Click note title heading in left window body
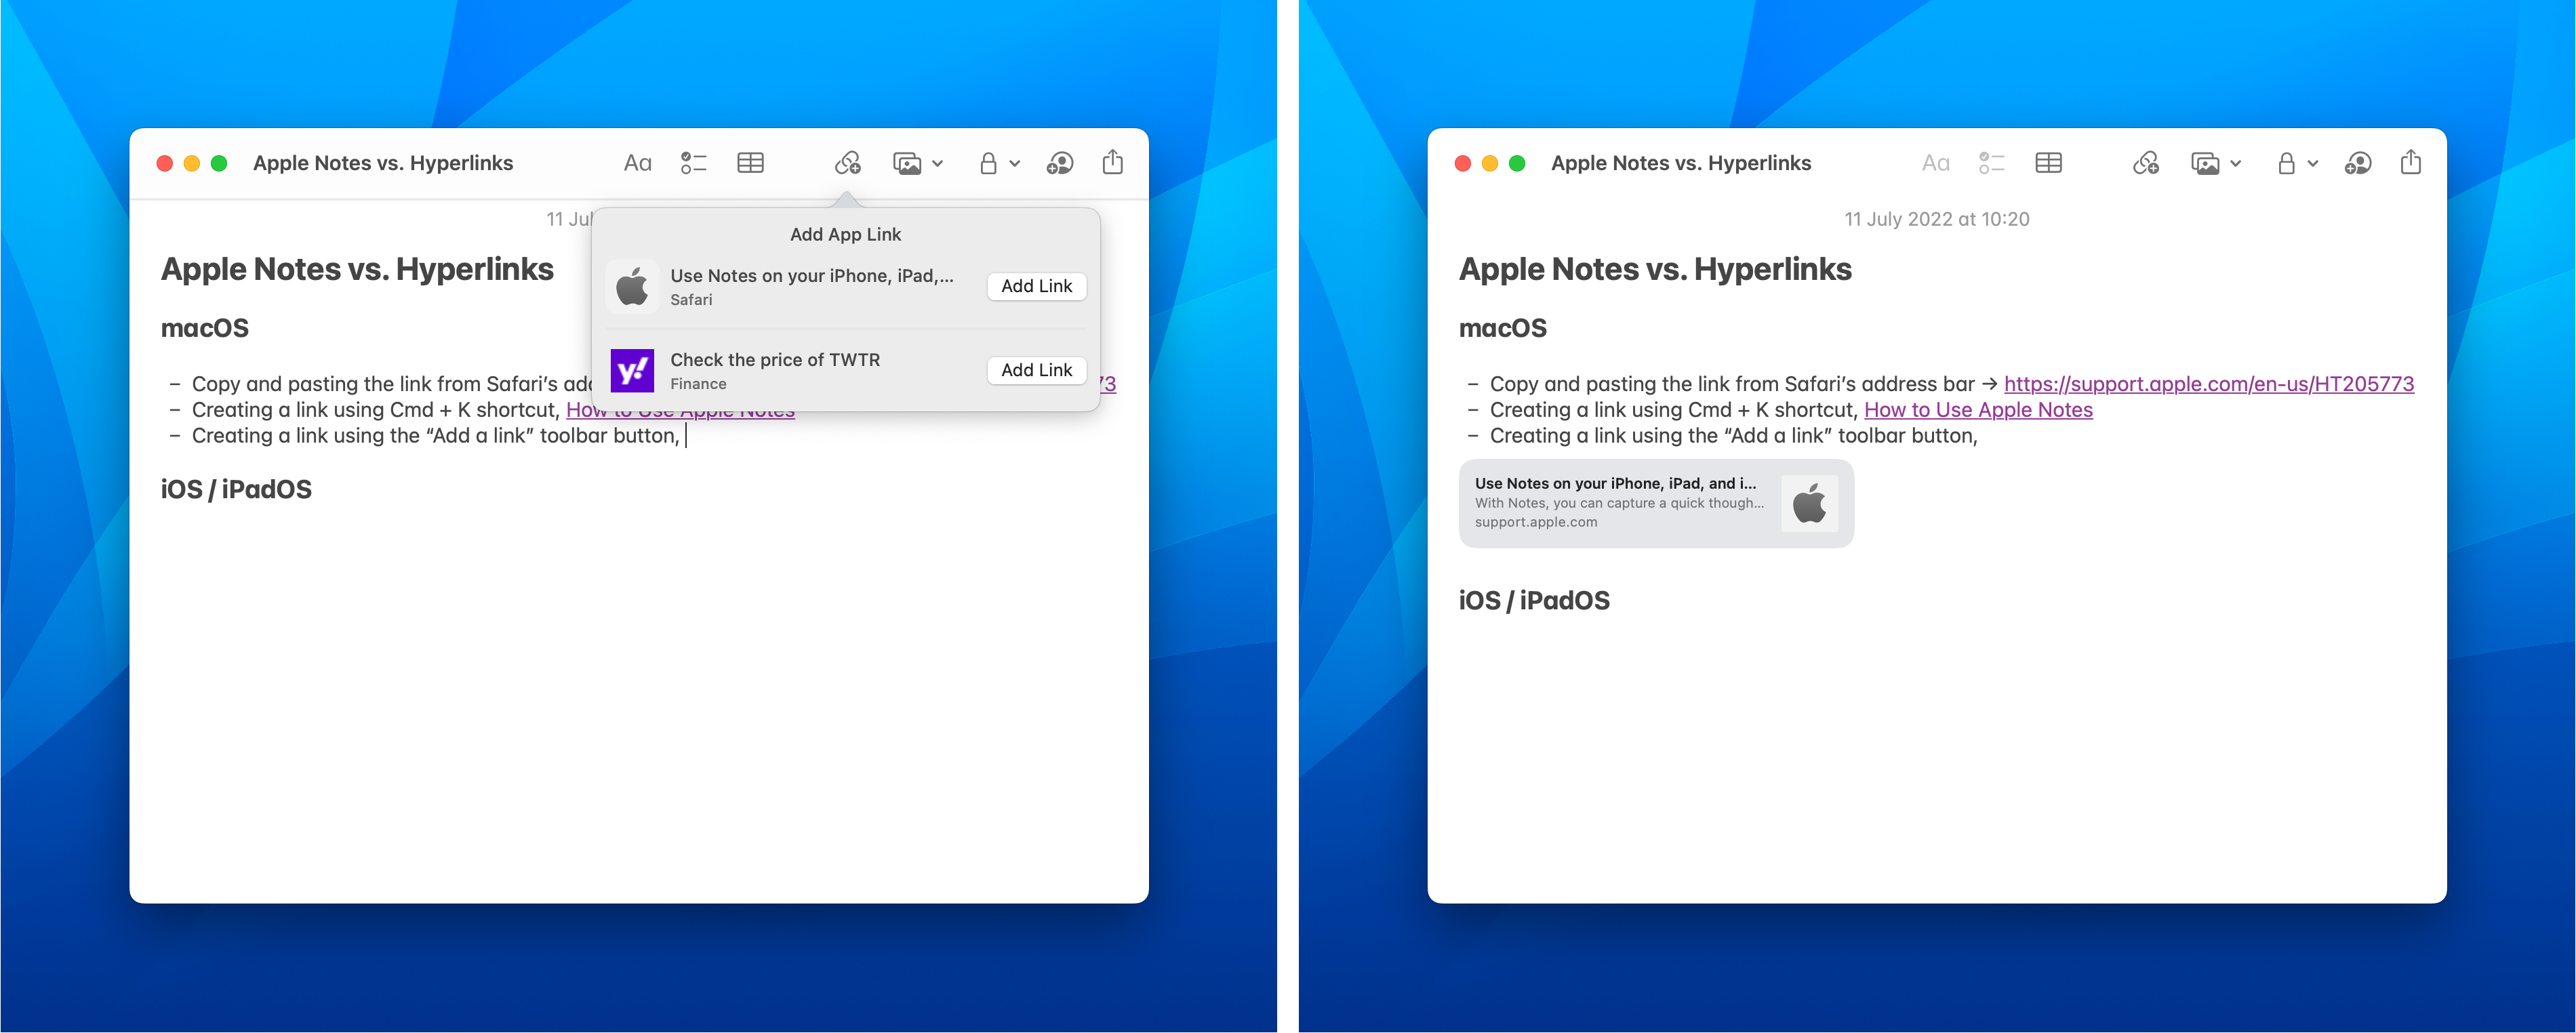 click(x=357, y=269)
